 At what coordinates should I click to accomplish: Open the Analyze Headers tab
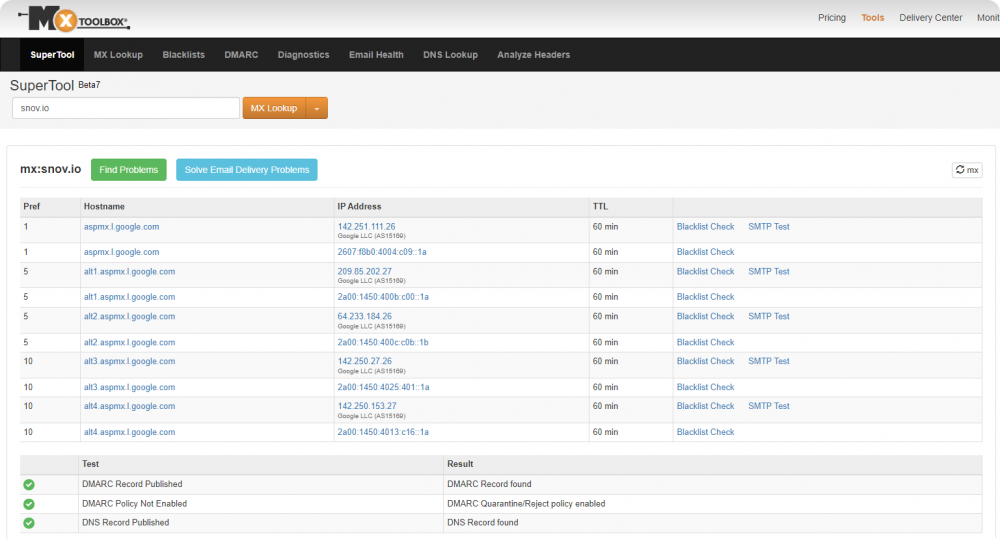point(534,55)
